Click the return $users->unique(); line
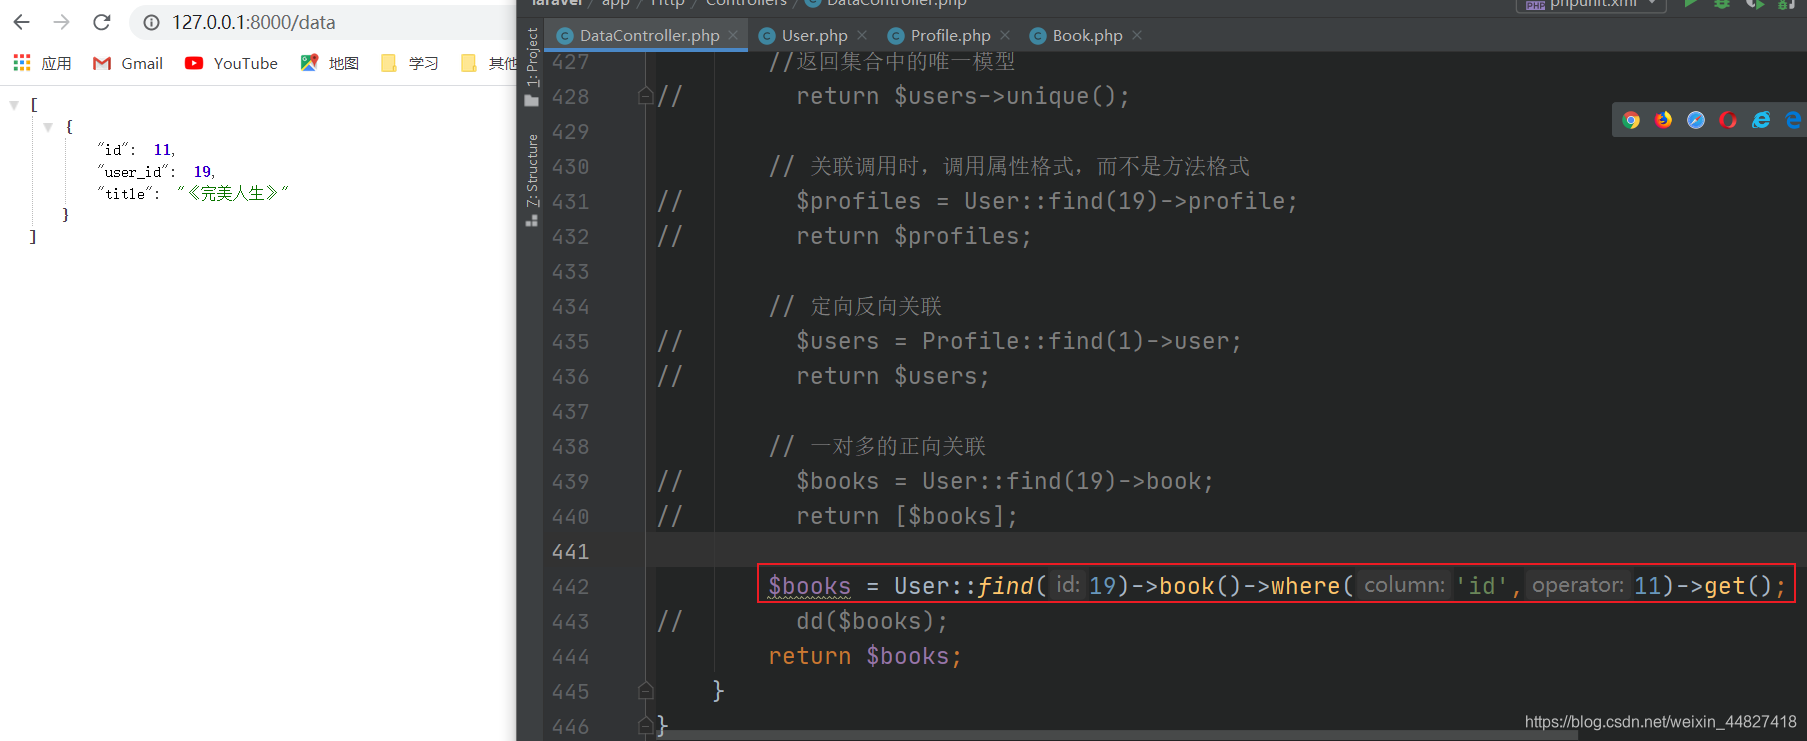Viewport: 1807px width, 741px height. tap(963, 96)
